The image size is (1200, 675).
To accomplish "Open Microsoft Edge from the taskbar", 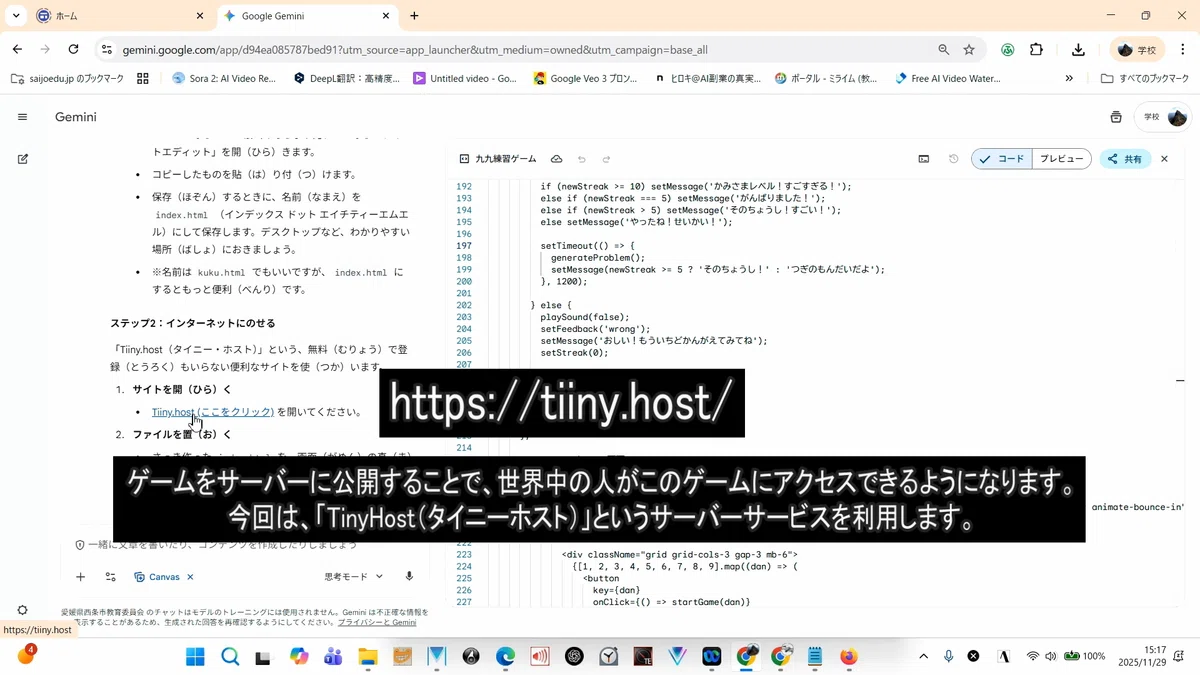I will coord(506,656).
